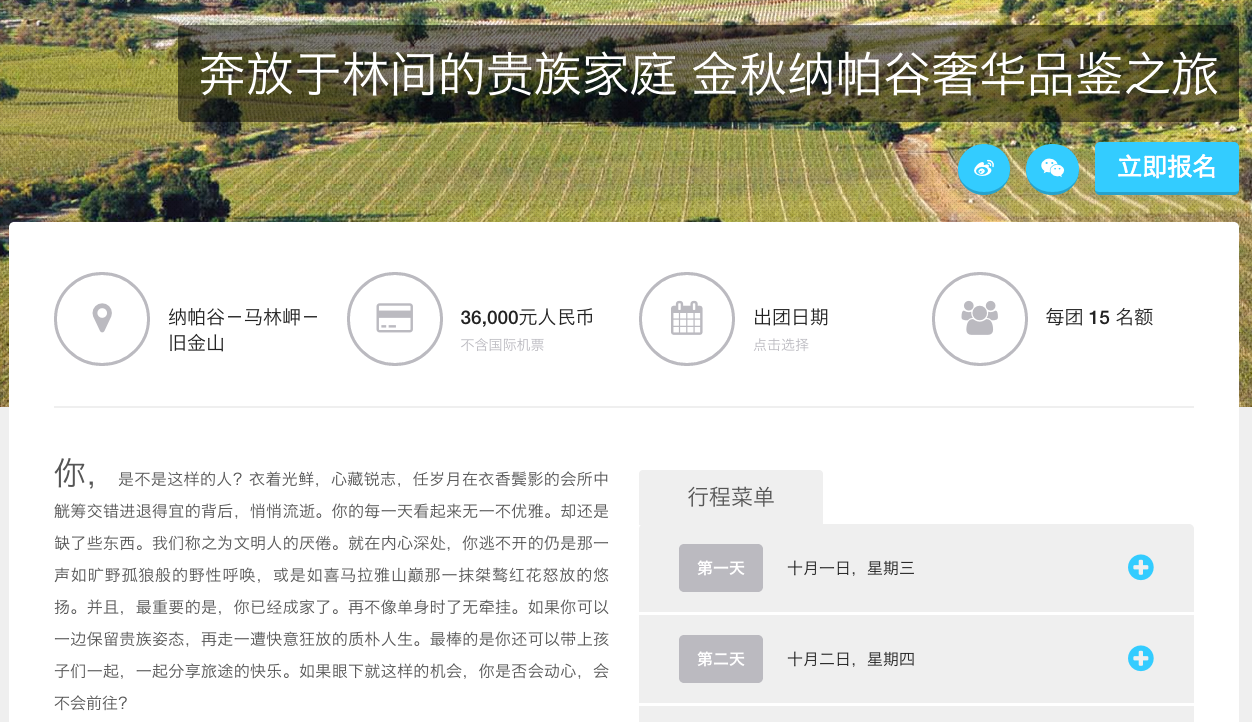Click the 不含国际机票 note

click(x=502, y=345)
